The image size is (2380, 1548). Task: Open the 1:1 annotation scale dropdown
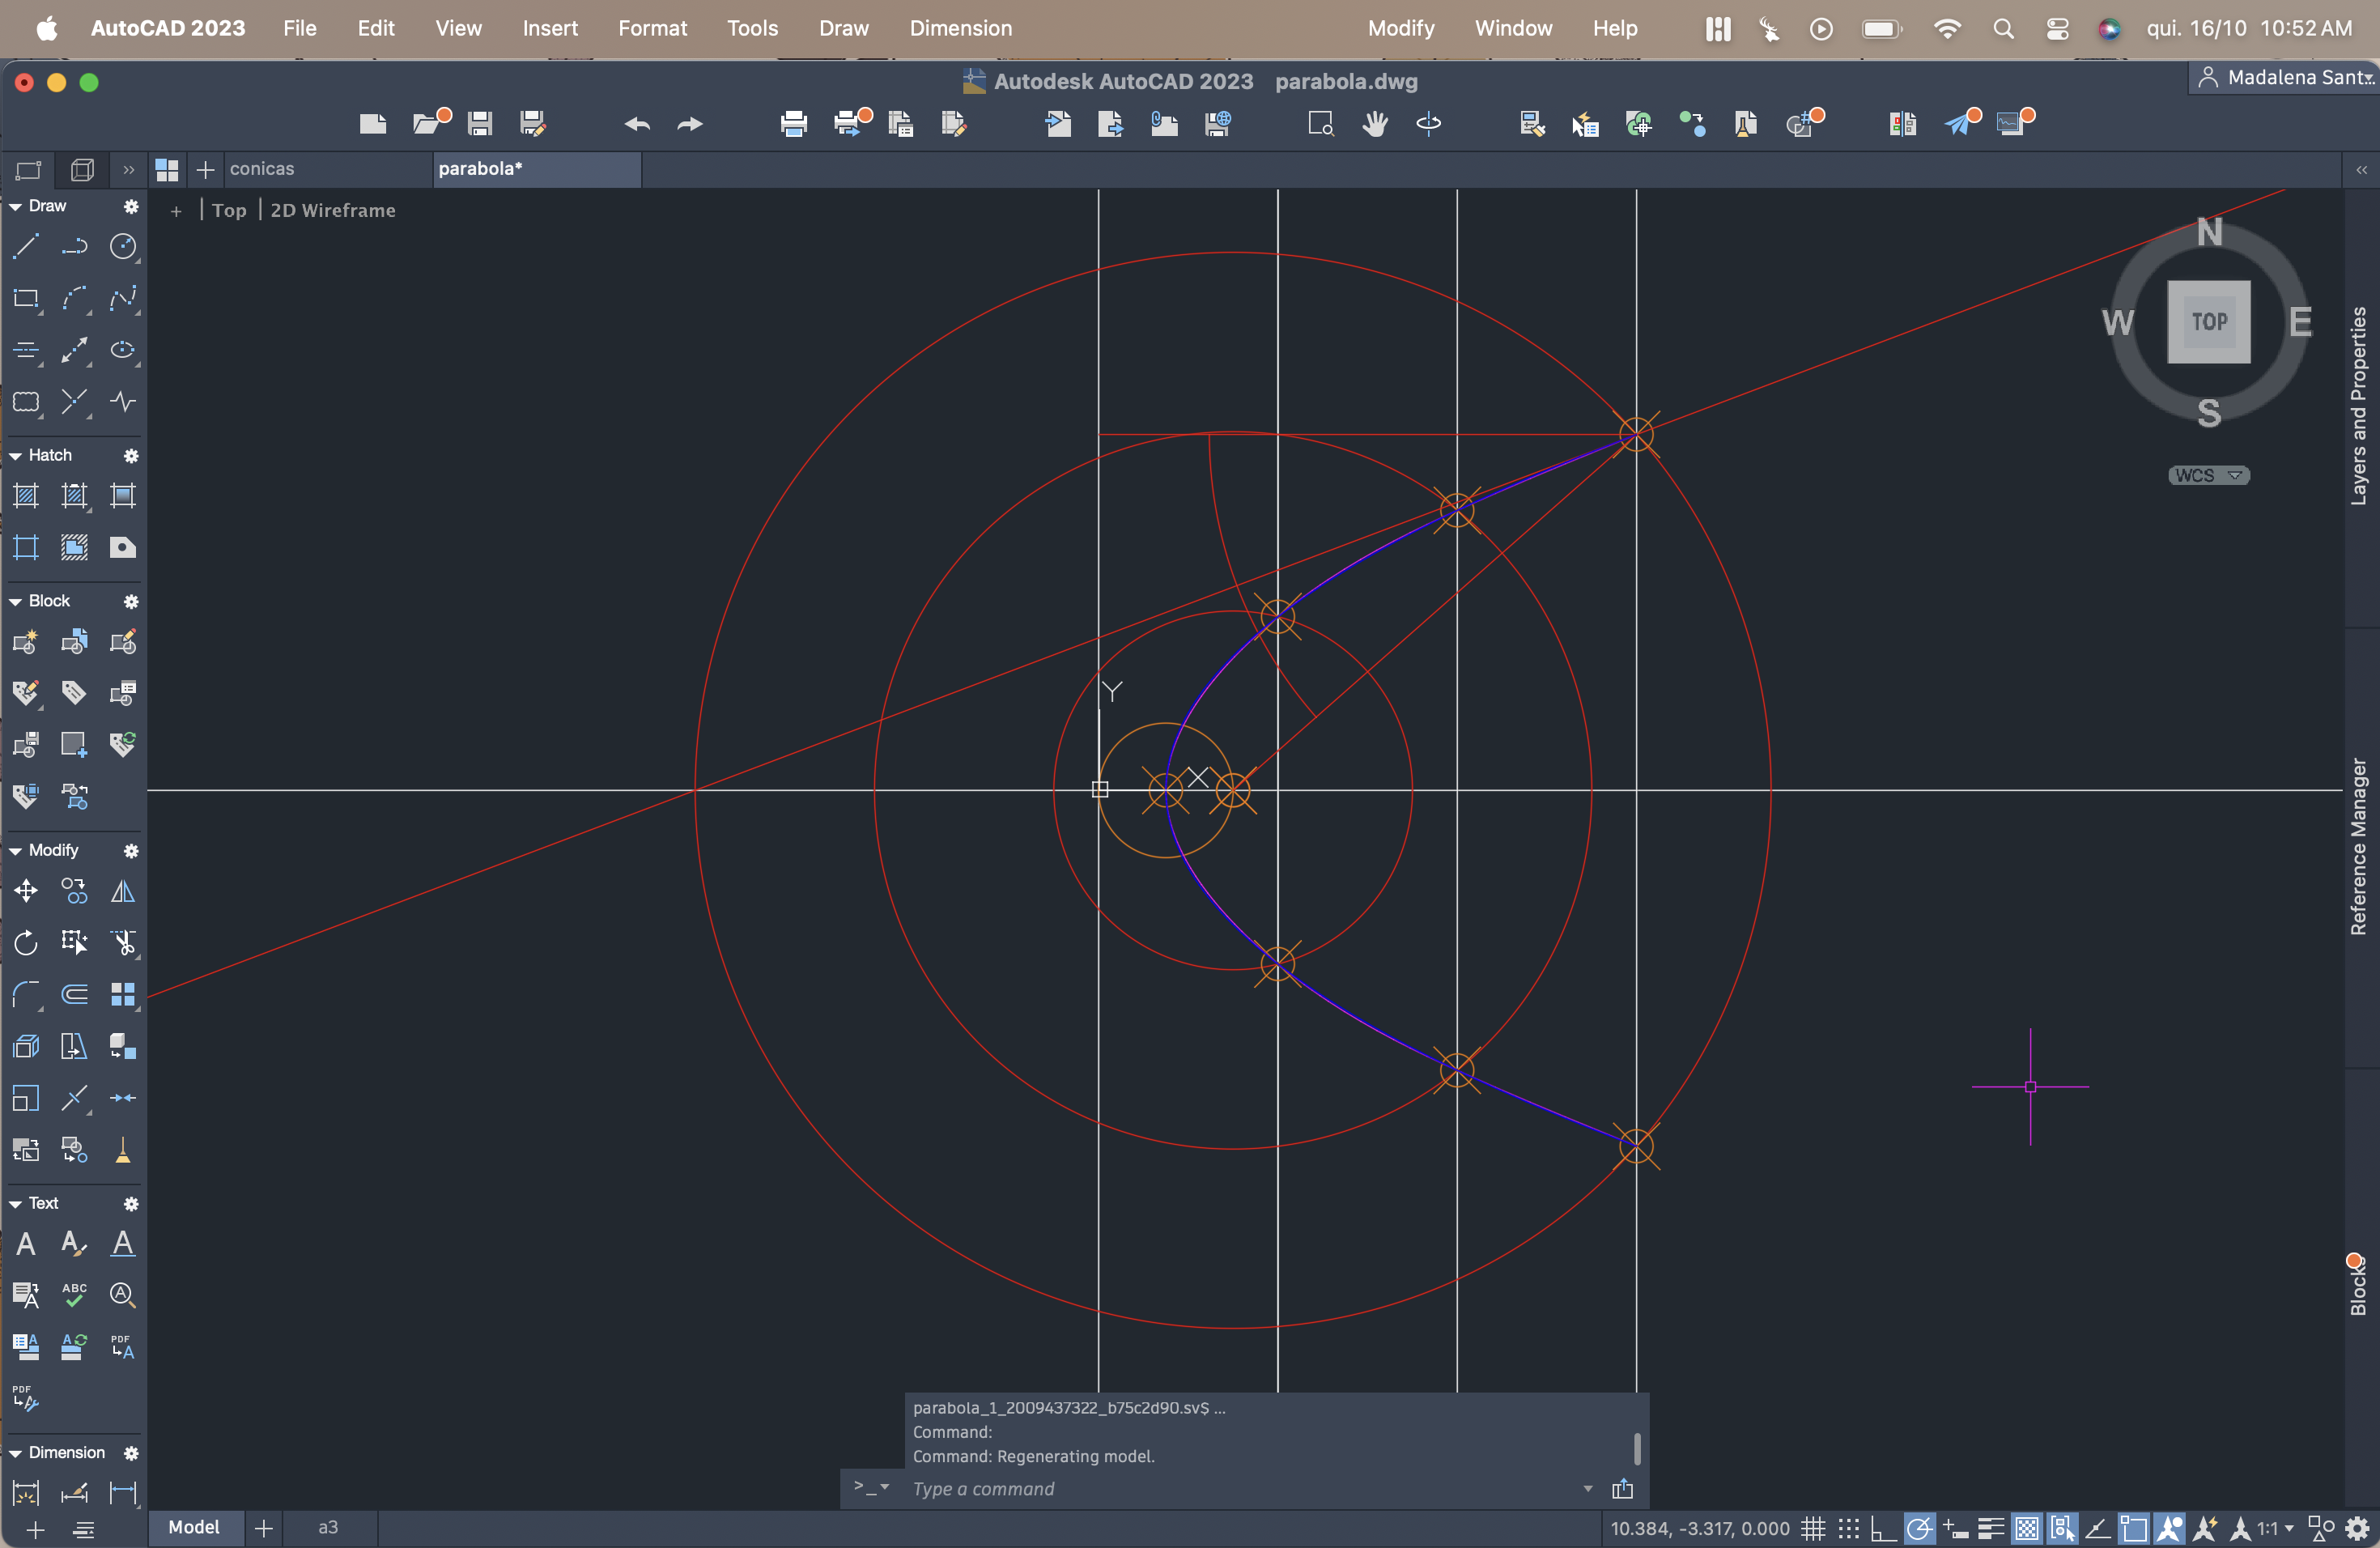tap(2275, 1529)
